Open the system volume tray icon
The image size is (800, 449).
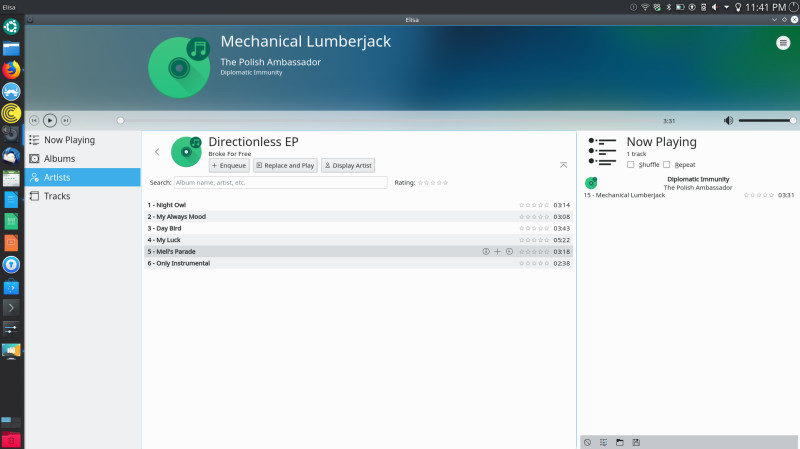pyautogui.click(x=715, y=7)
